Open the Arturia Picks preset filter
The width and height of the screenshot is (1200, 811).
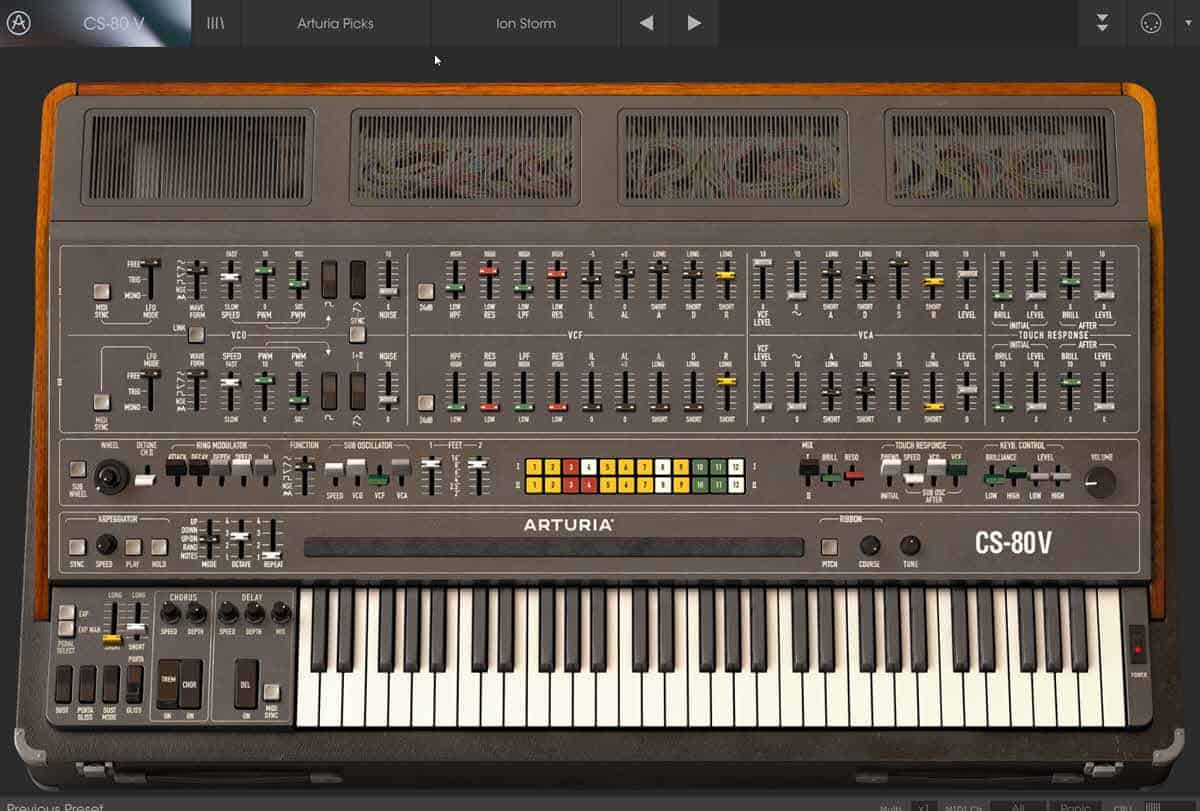(335, 23)
